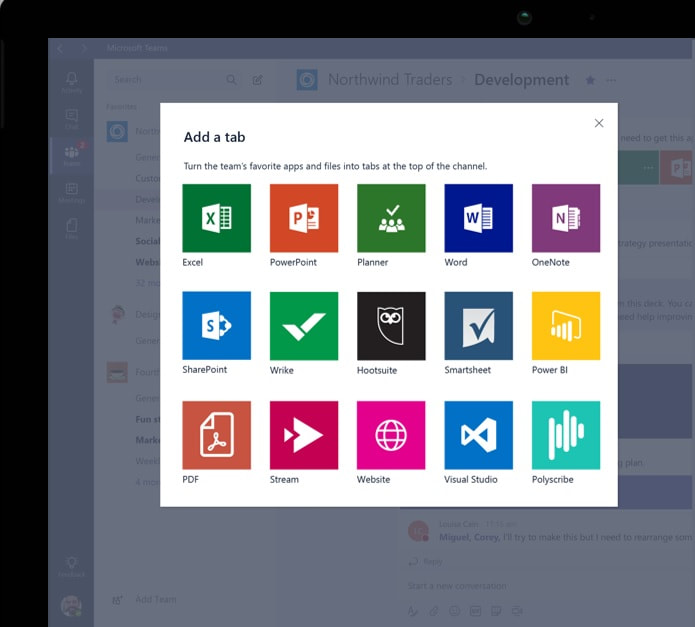695x627 pixels.
Task: Select the Northwind team icon in list
Action: [117, 132]
